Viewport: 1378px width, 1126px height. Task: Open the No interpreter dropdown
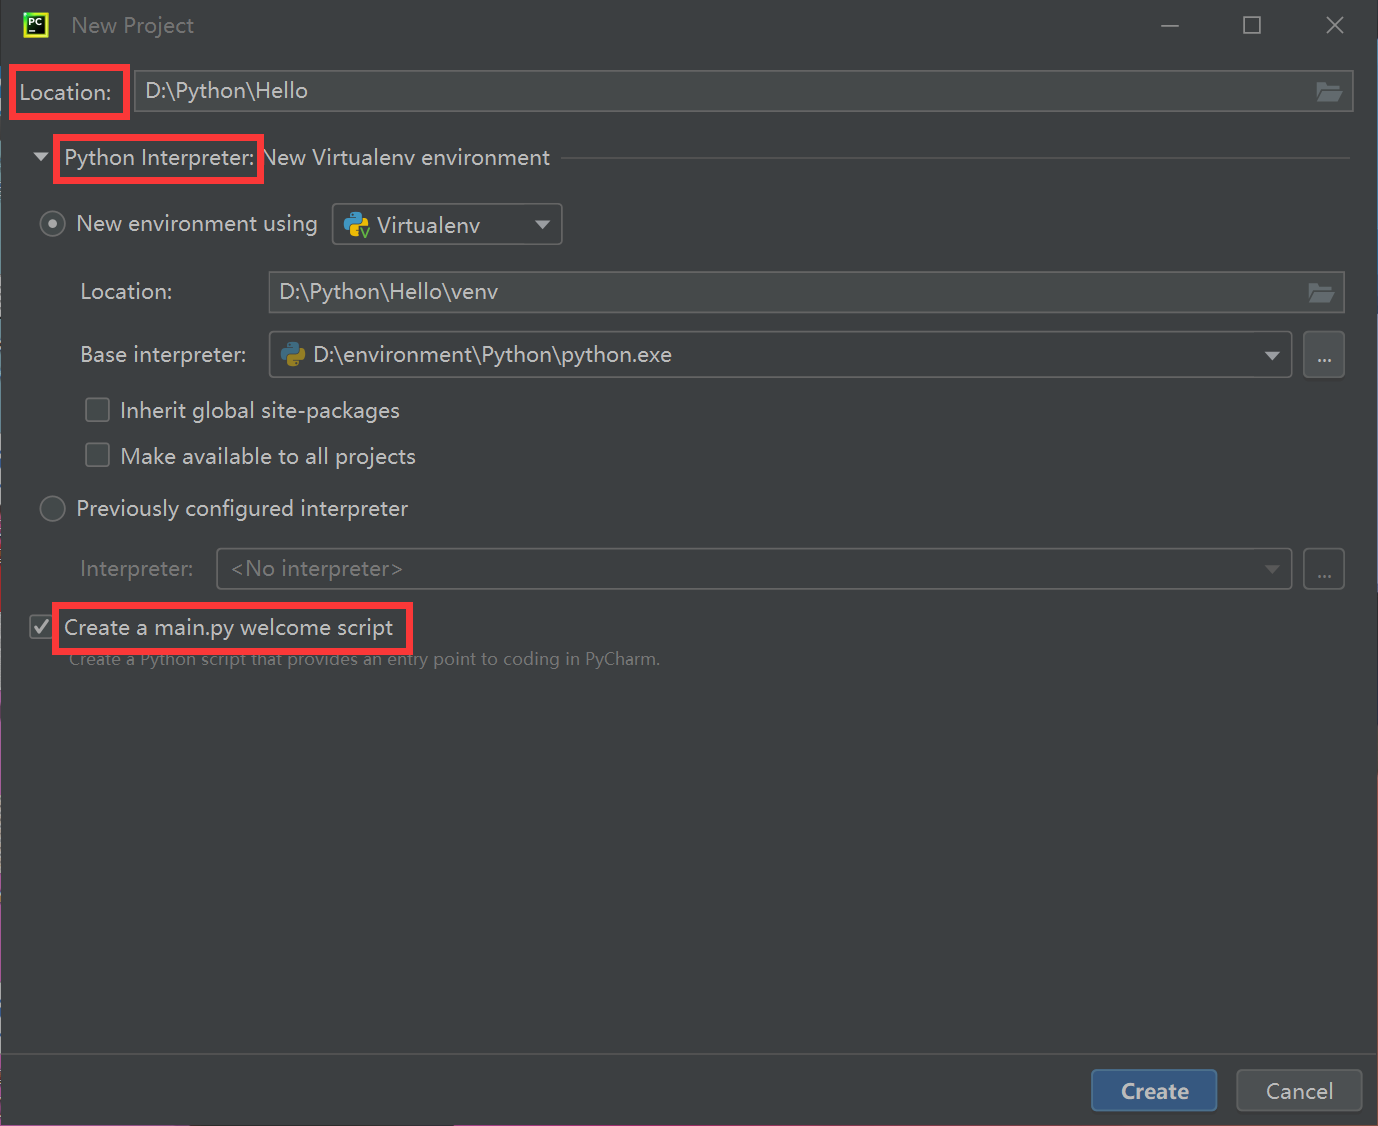point(754,569)
